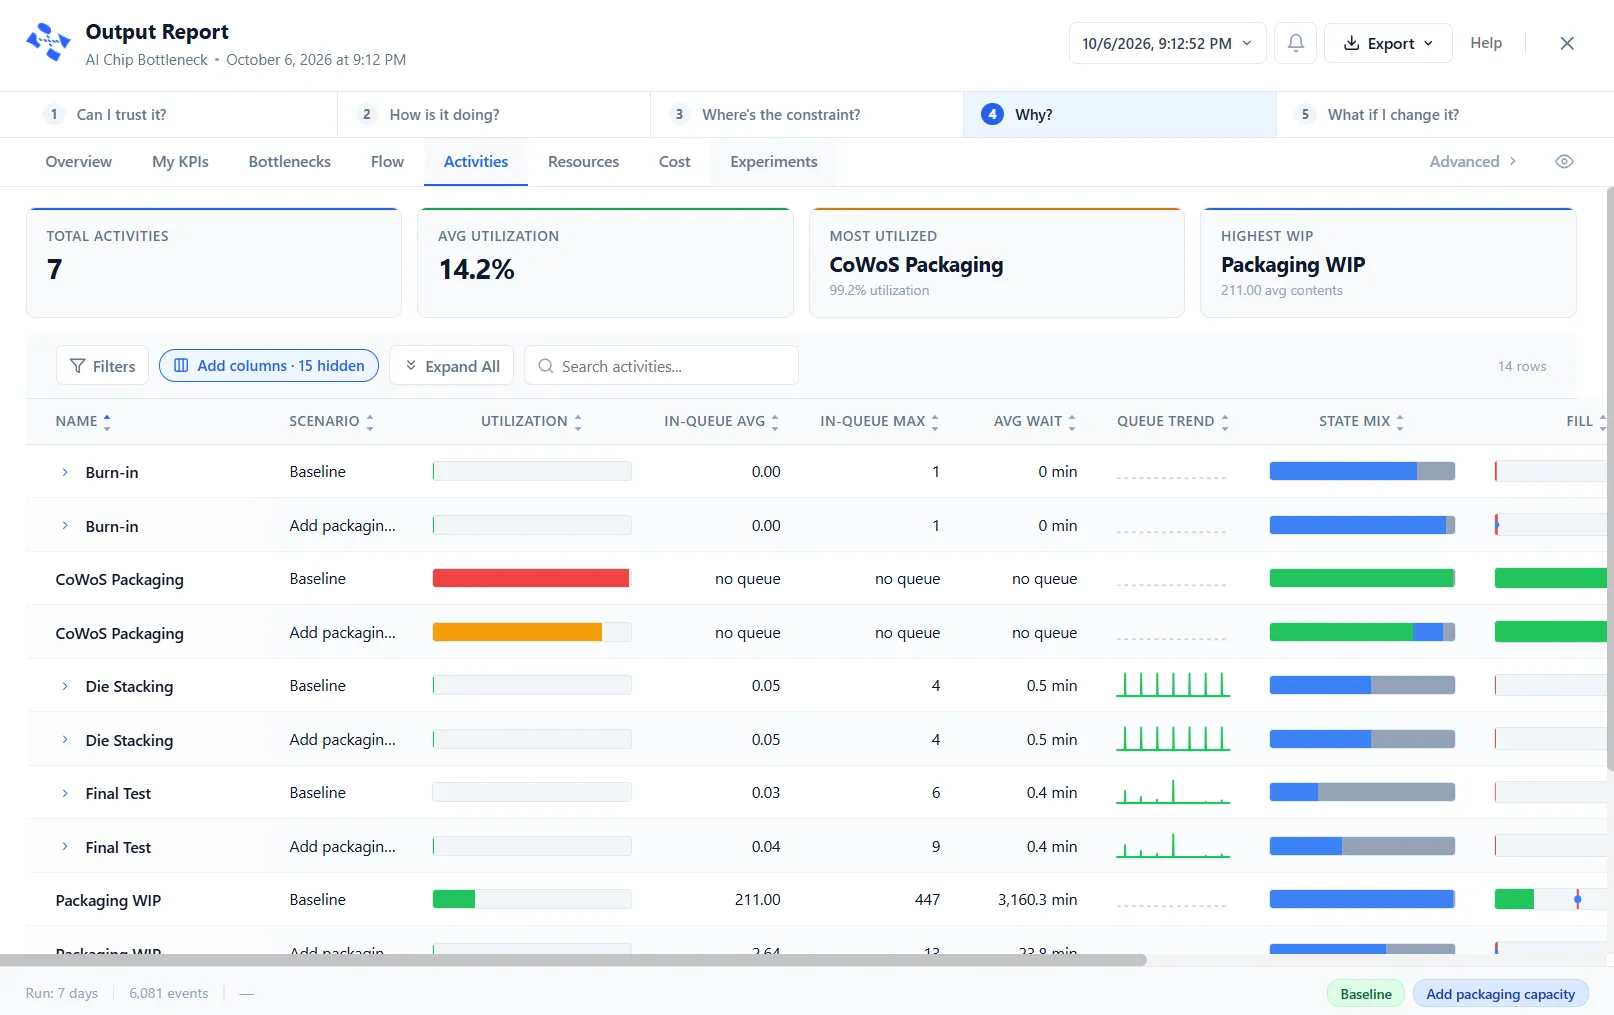Toggle the Baseline scenario chip
The width and height of the screenshot is (1614, 1015).
(1366, 994)
